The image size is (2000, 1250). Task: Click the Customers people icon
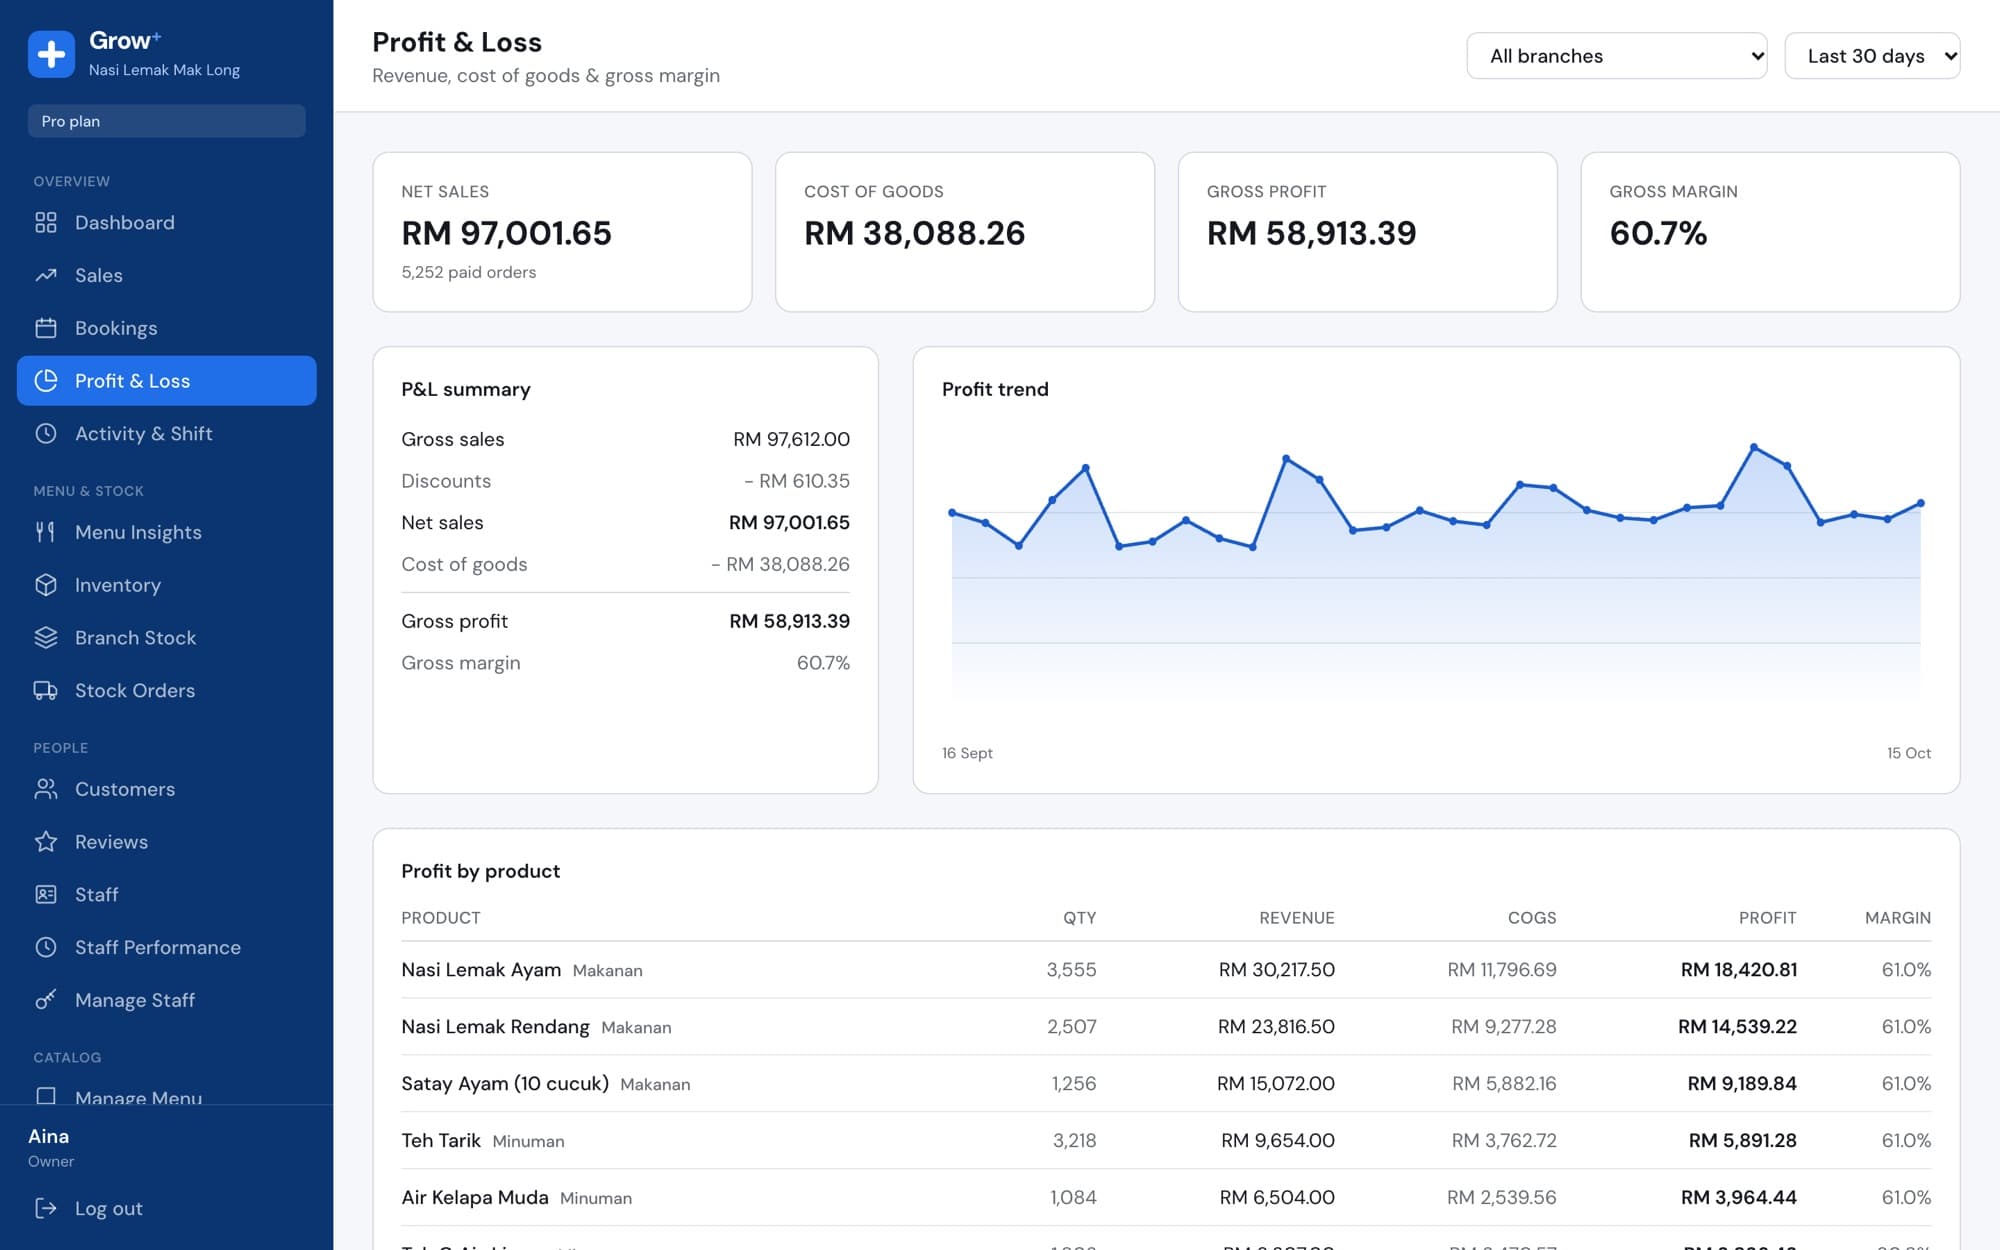pos(46,789)
